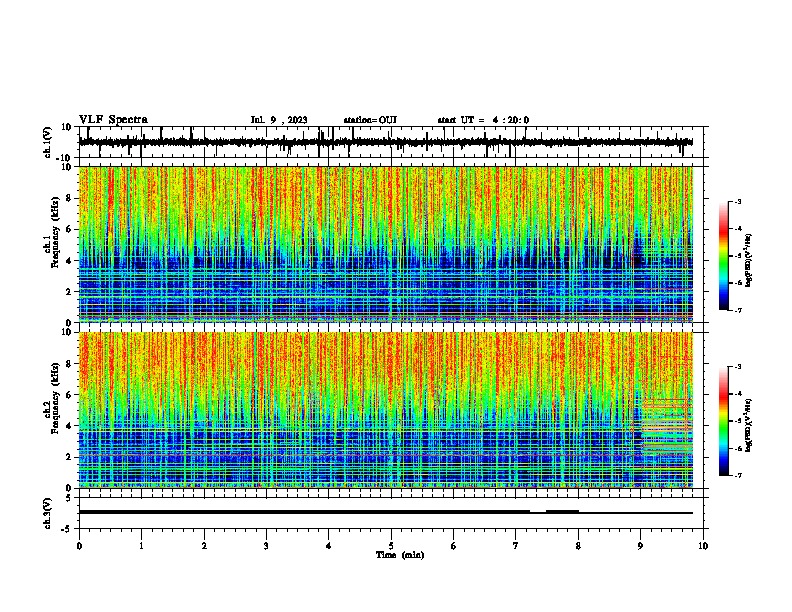
Task: Click the time axis tick label "1"
Action: tap(141, 546)
